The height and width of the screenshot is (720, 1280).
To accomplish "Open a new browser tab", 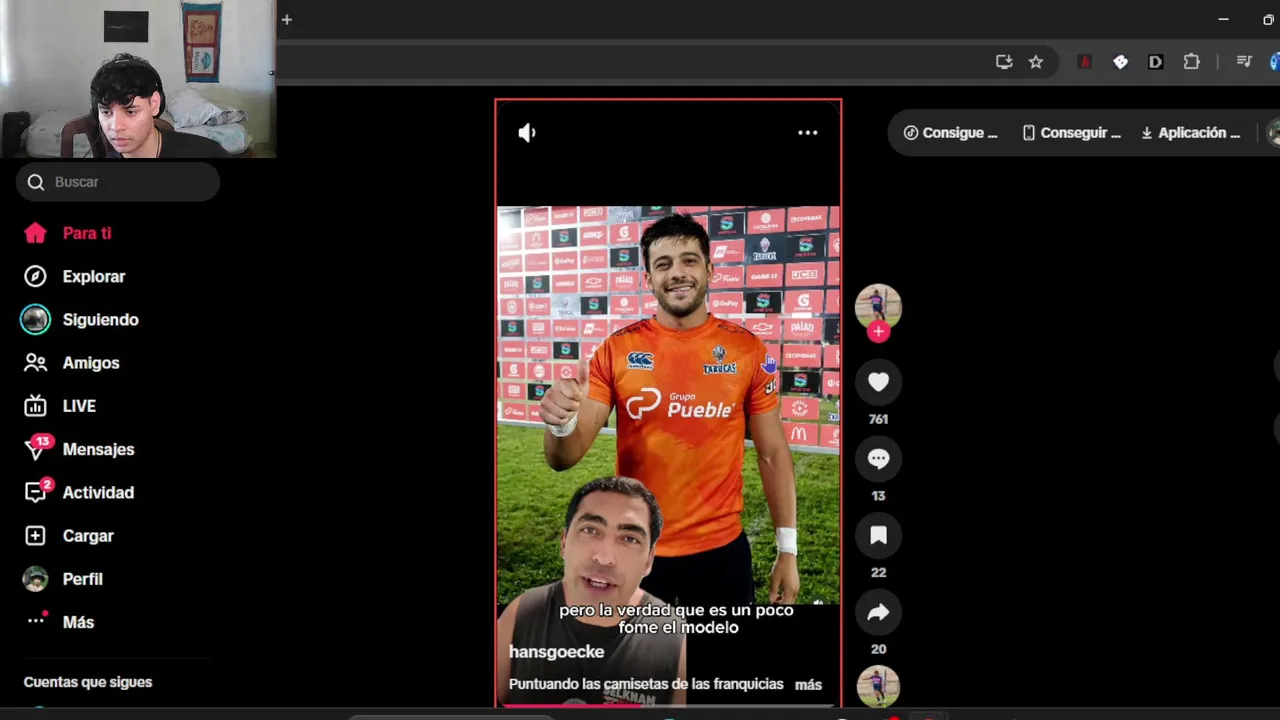I will (x=286, y=19).
